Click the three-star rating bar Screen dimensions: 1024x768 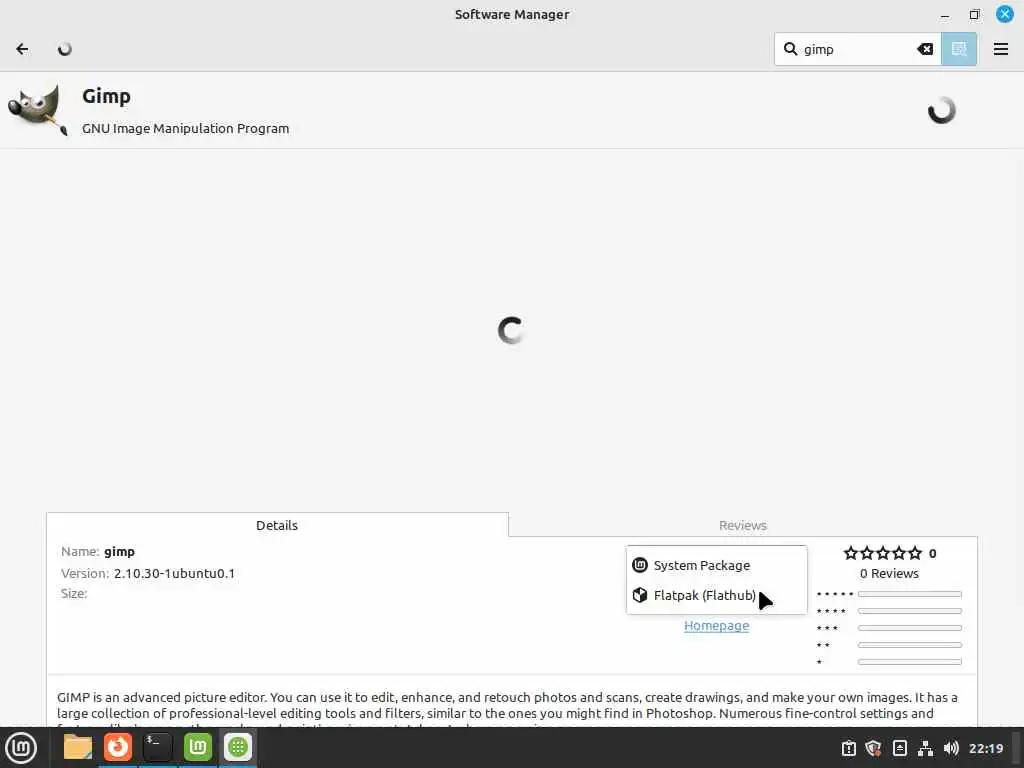click(x=910, y=628)
